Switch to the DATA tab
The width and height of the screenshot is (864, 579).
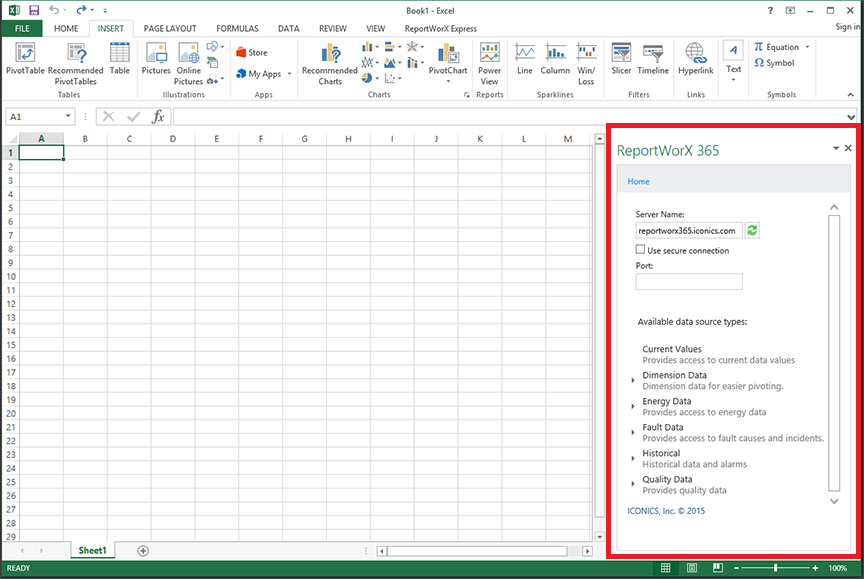tap(288, 29)
